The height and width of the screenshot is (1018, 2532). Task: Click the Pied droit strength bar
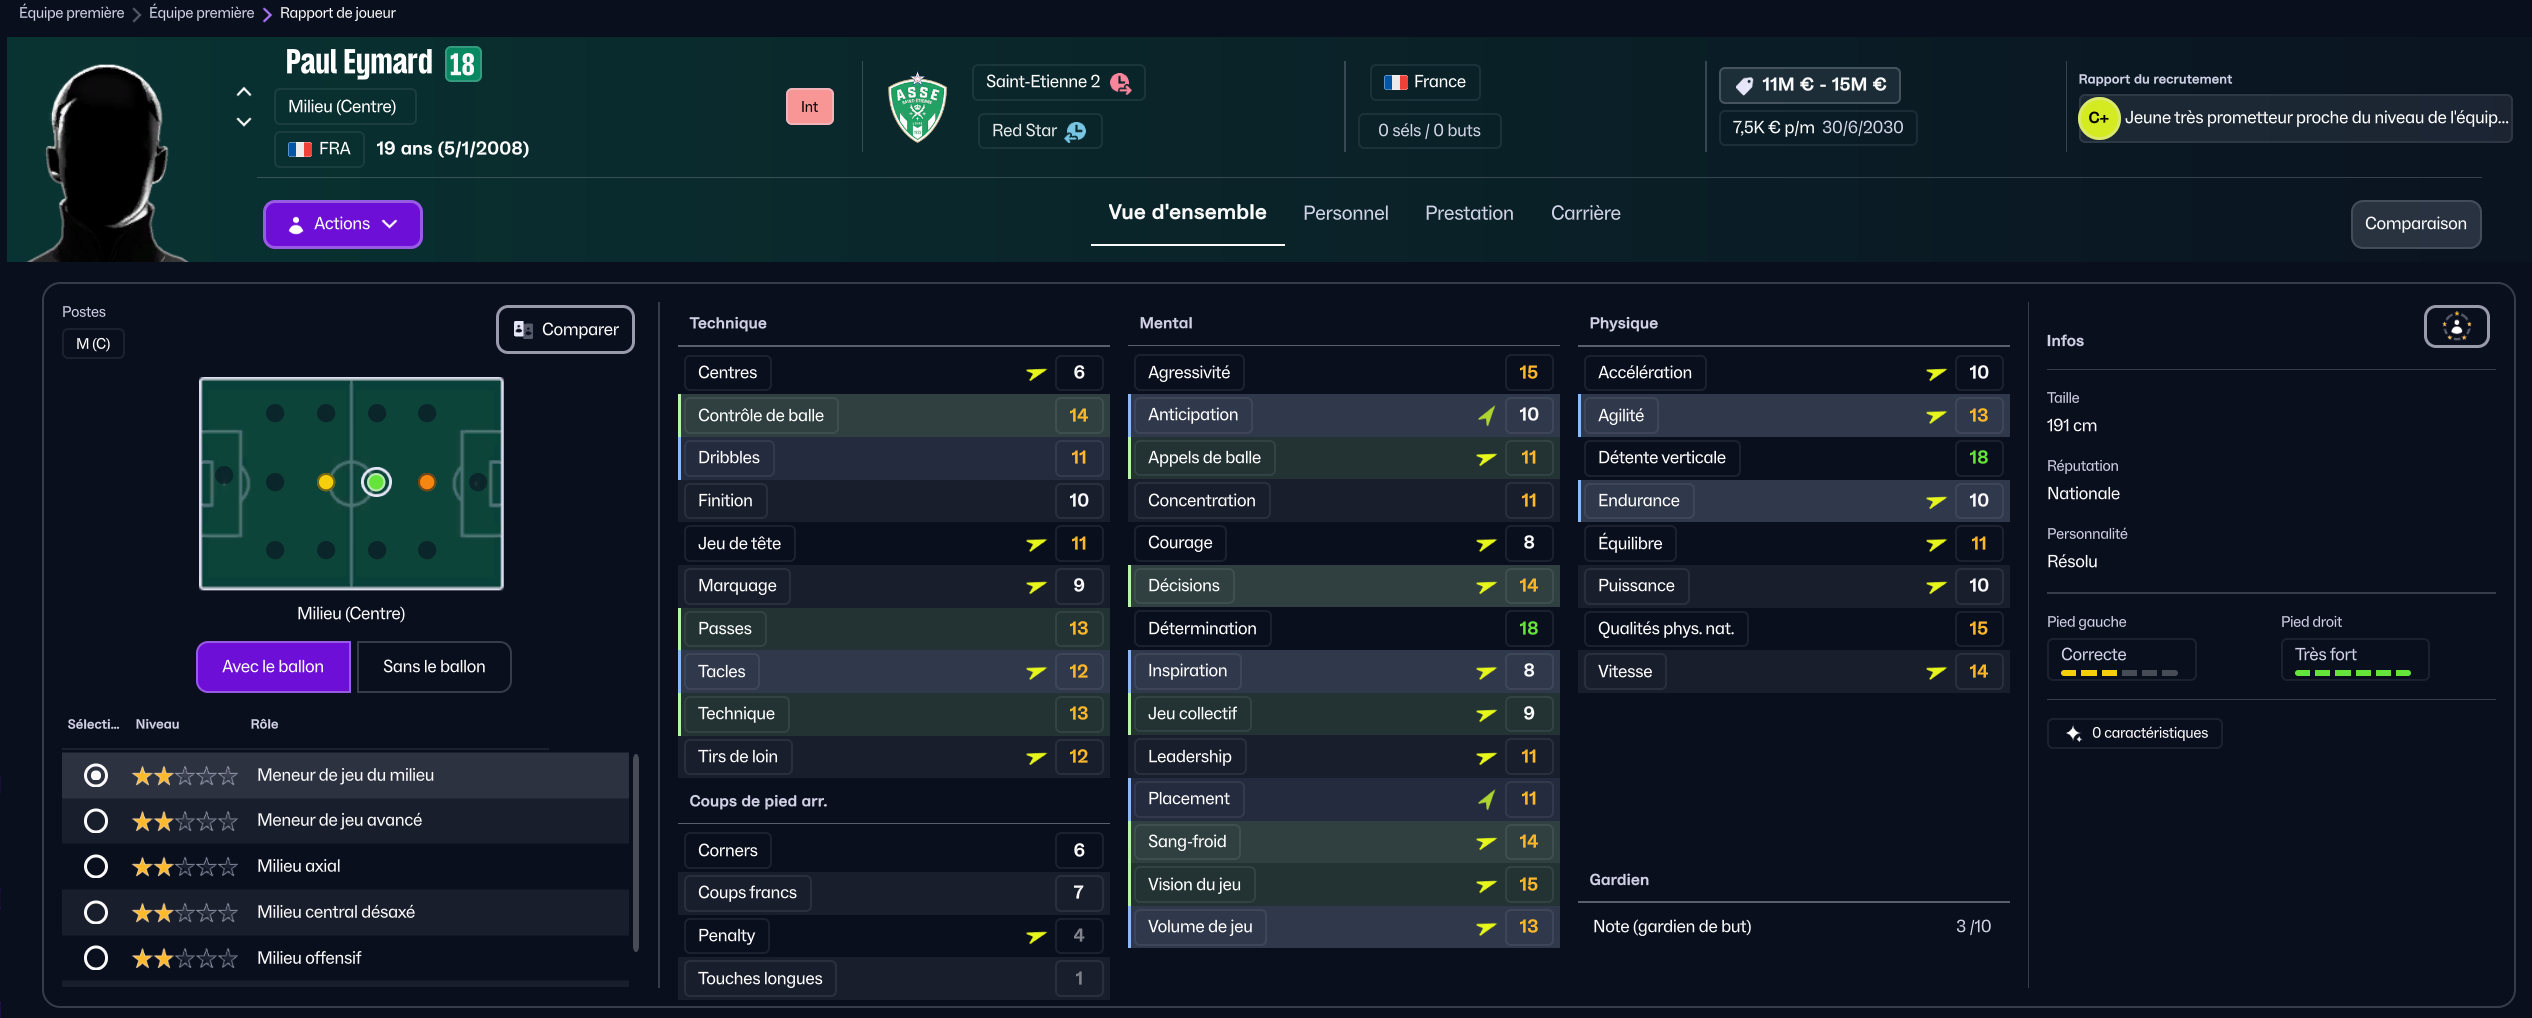click(x=2352, y=673)
